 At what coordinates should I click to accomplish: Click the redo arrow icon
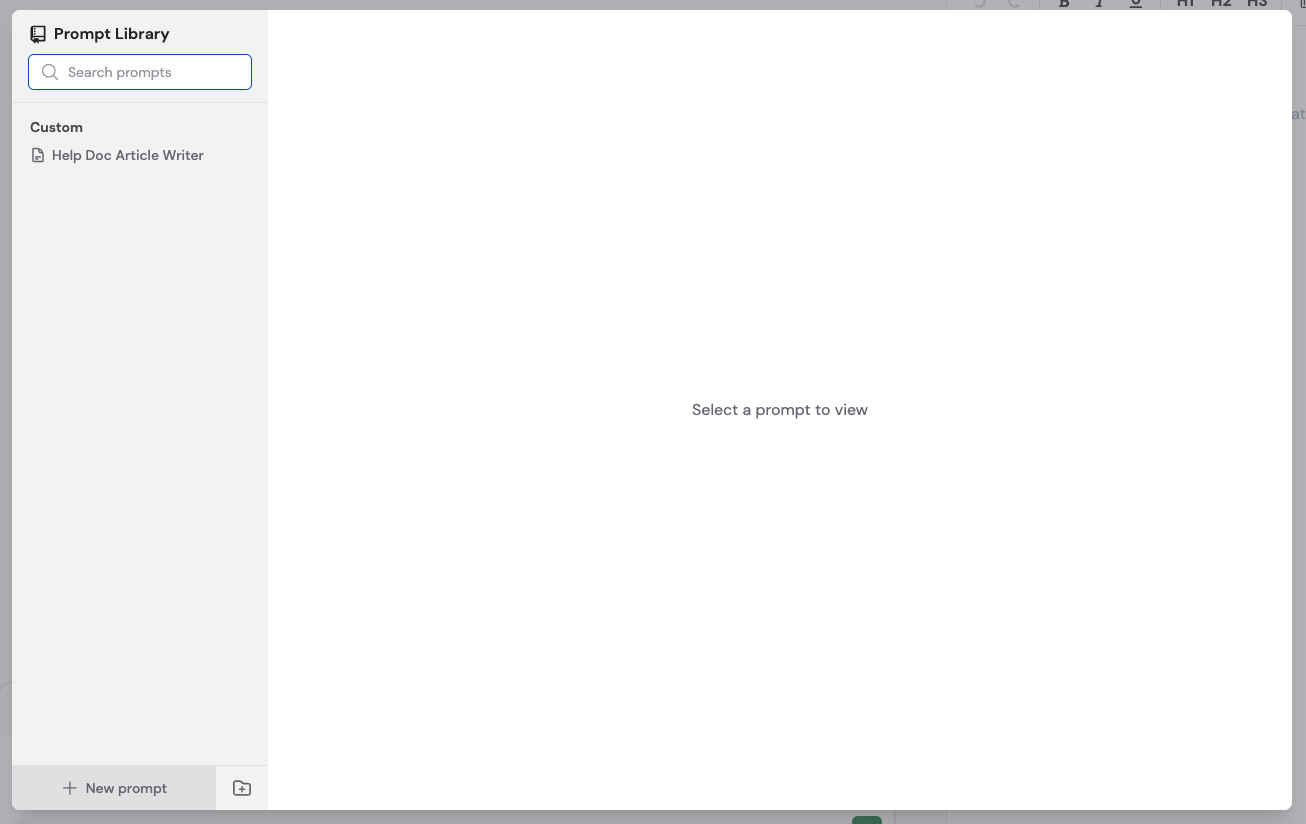tap(1014, 4)
